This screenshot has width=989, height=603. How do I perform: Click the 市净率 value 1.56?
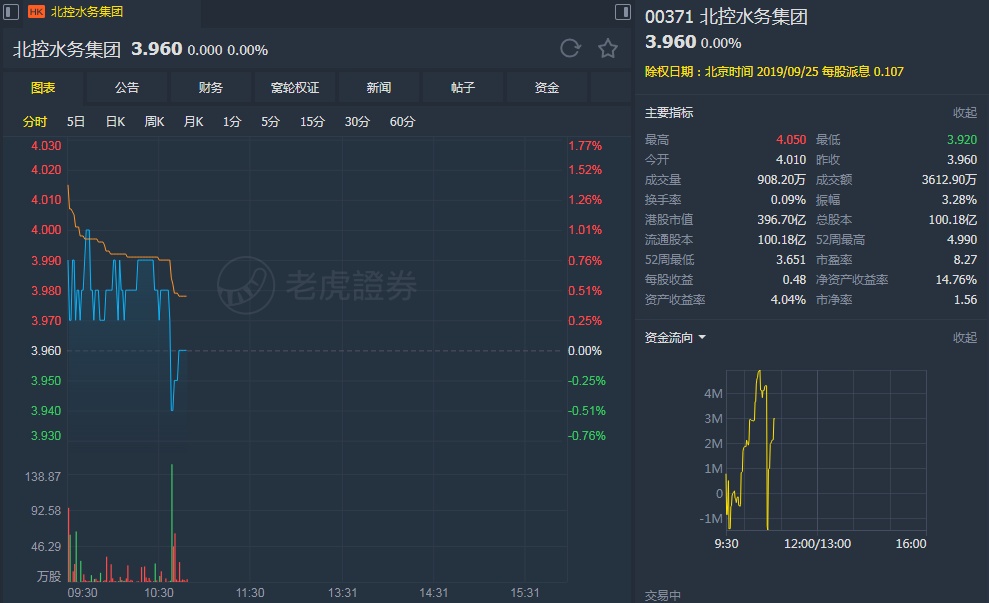[x=966, y=300]
